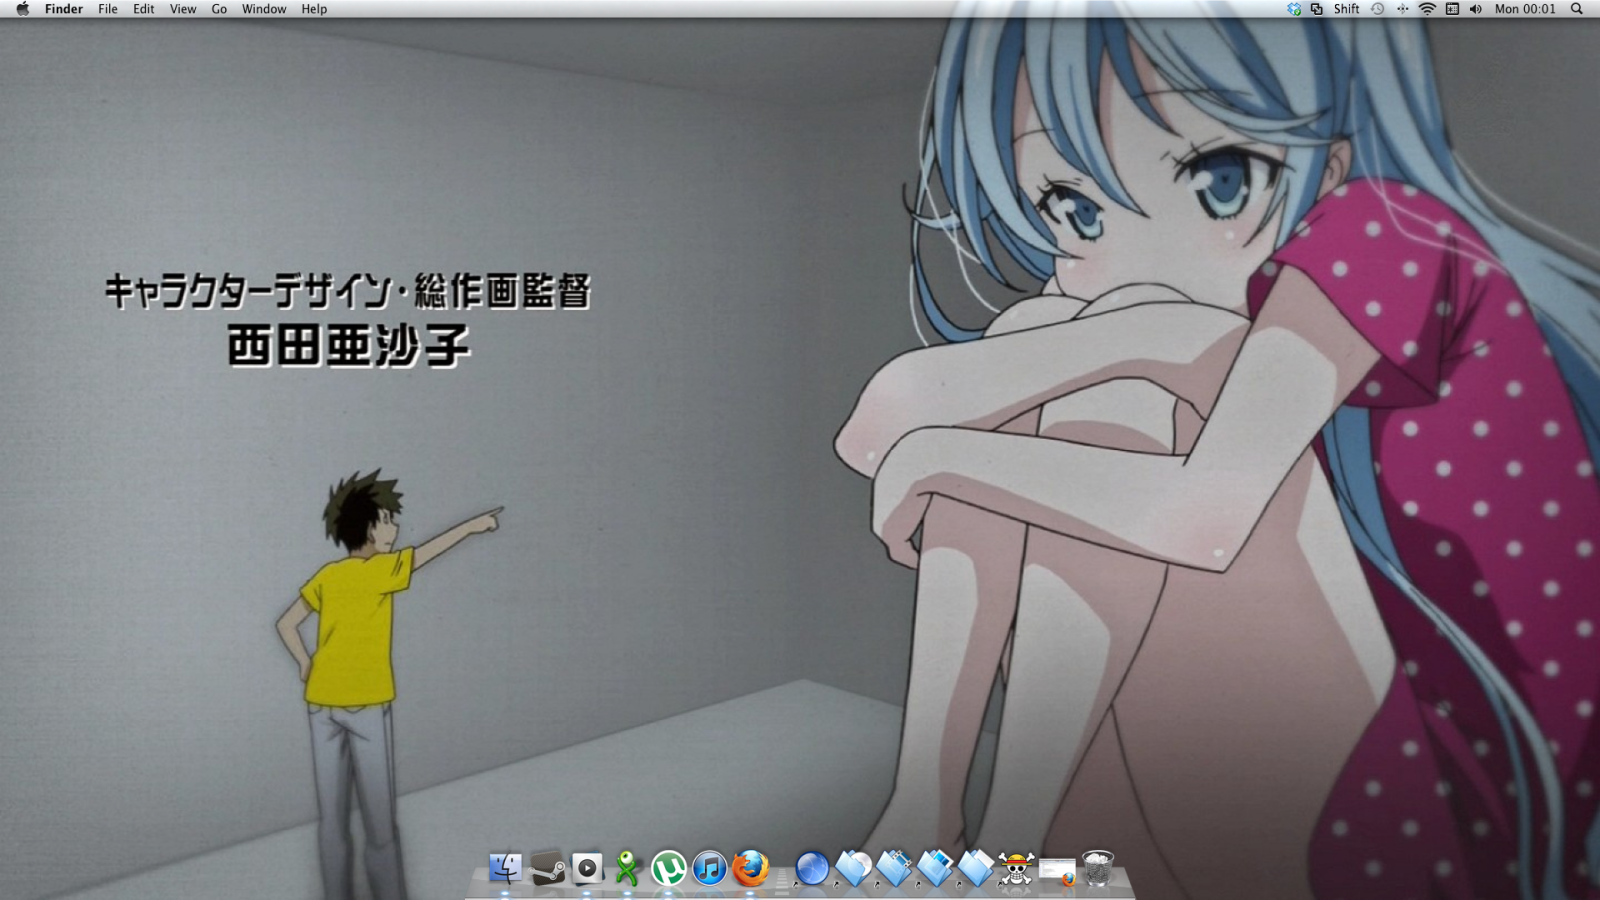Open the Wi-Fi status menu
This screenshot has height=900, width=1600.
(1427, 9)
